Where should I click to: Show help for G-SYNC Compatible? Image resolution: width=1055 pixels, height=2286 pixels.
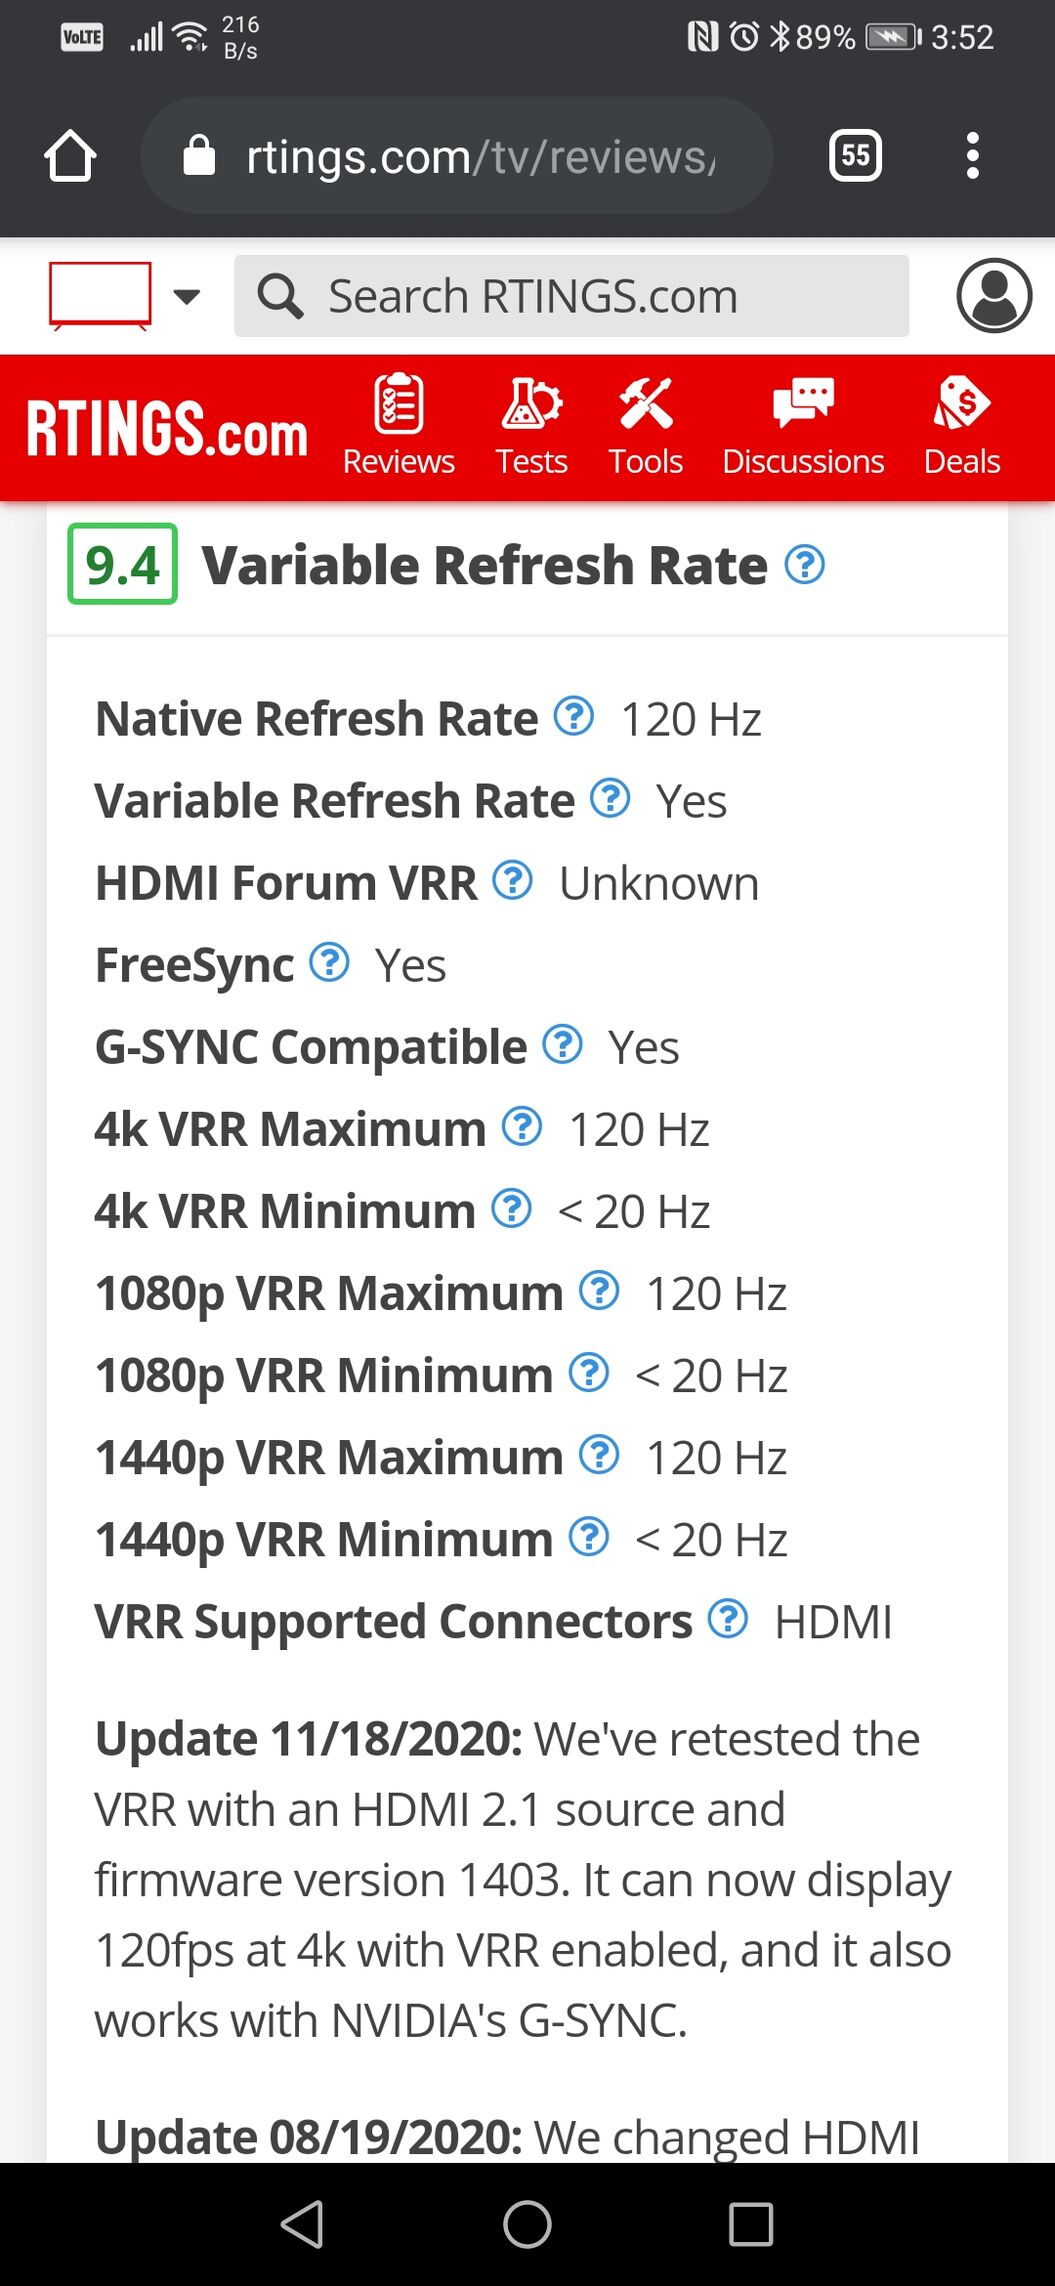click(x=562, y=1044)
